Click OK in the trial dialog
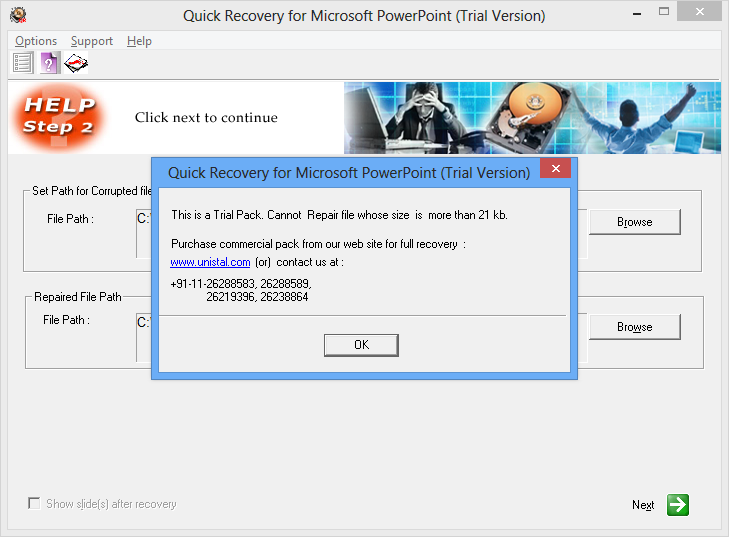This screenshot has width=729, height=537. [361, 345]
